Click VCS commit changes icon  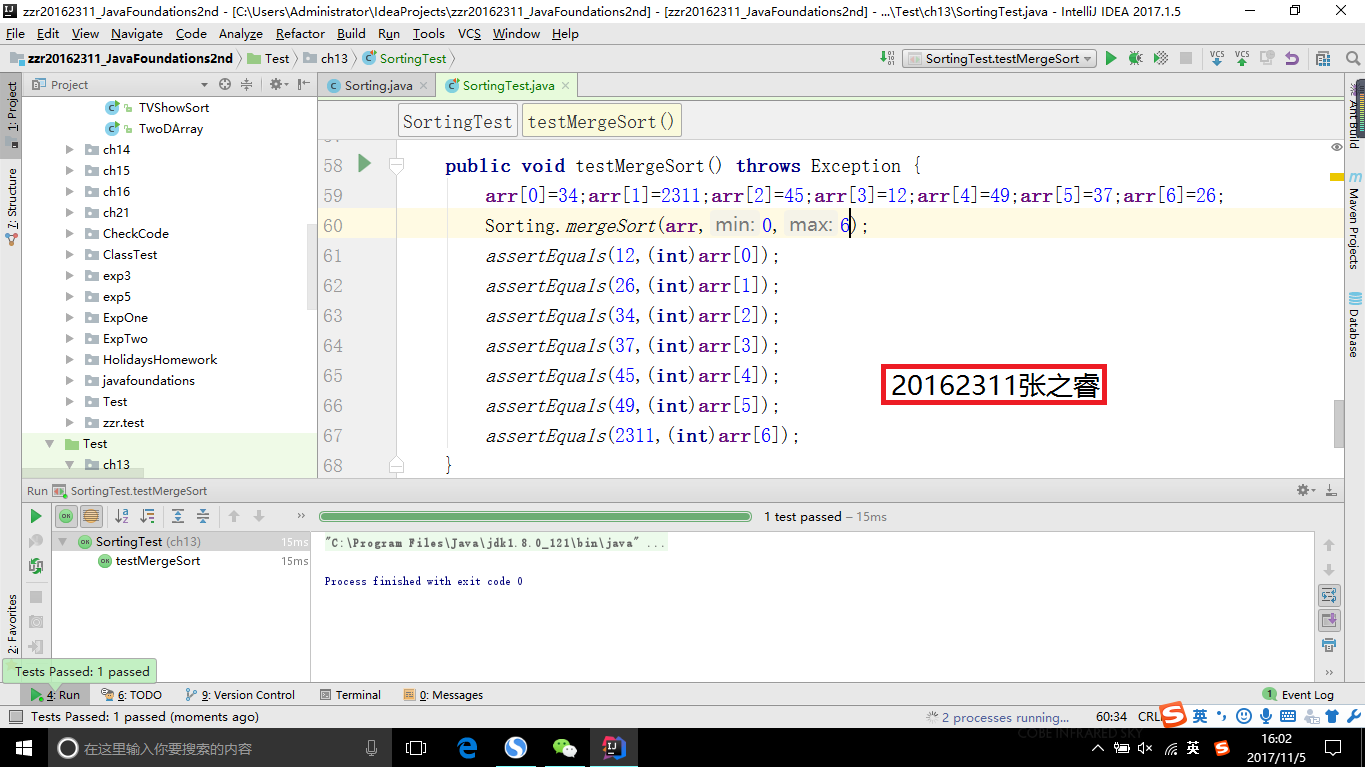[x=1242, y=58]
